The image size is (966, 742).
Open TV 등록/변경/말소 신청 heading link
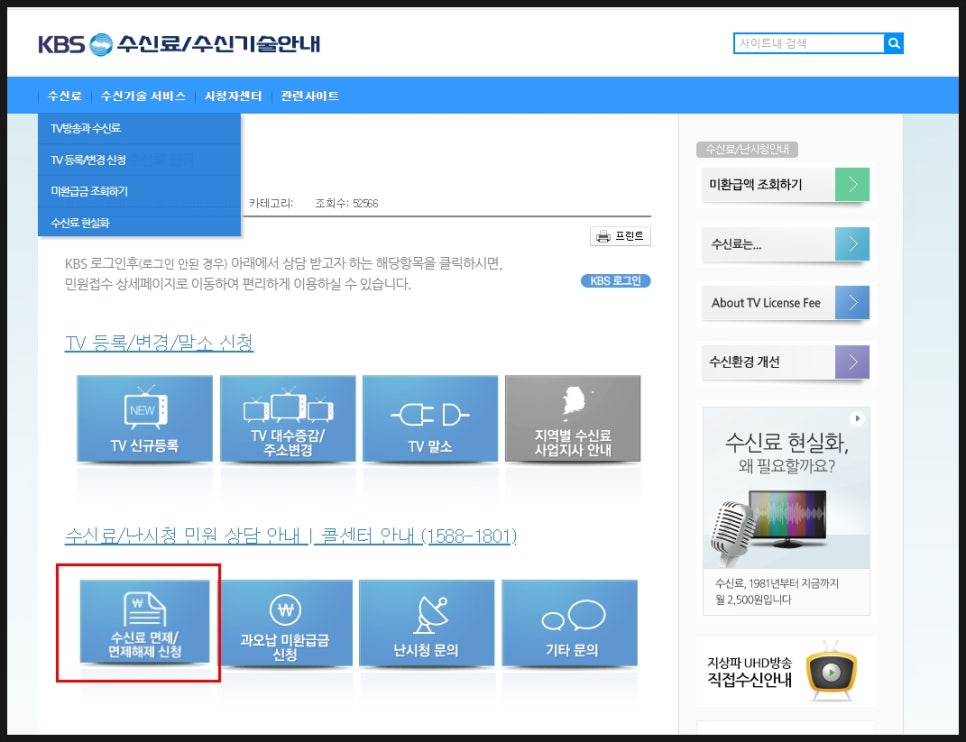tap(159, 343)
